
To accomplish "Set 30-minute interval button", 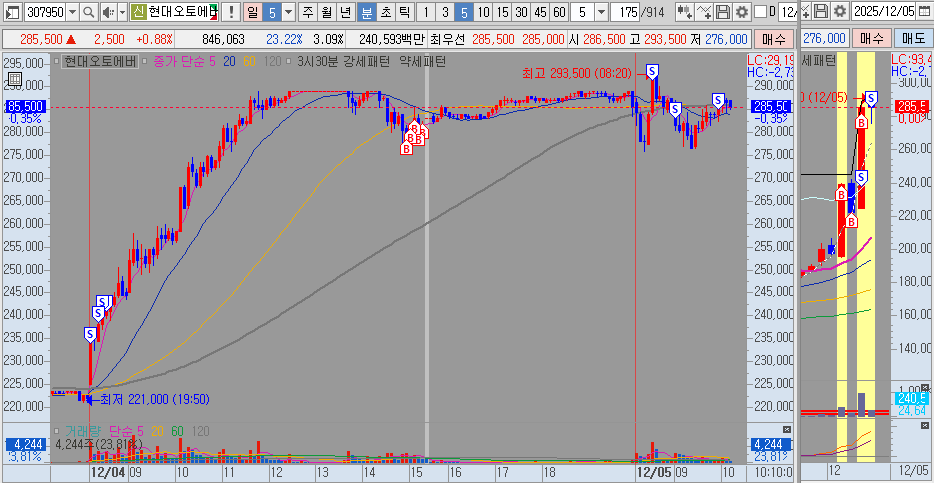I will pyautogui.click(x=521, y=11).
